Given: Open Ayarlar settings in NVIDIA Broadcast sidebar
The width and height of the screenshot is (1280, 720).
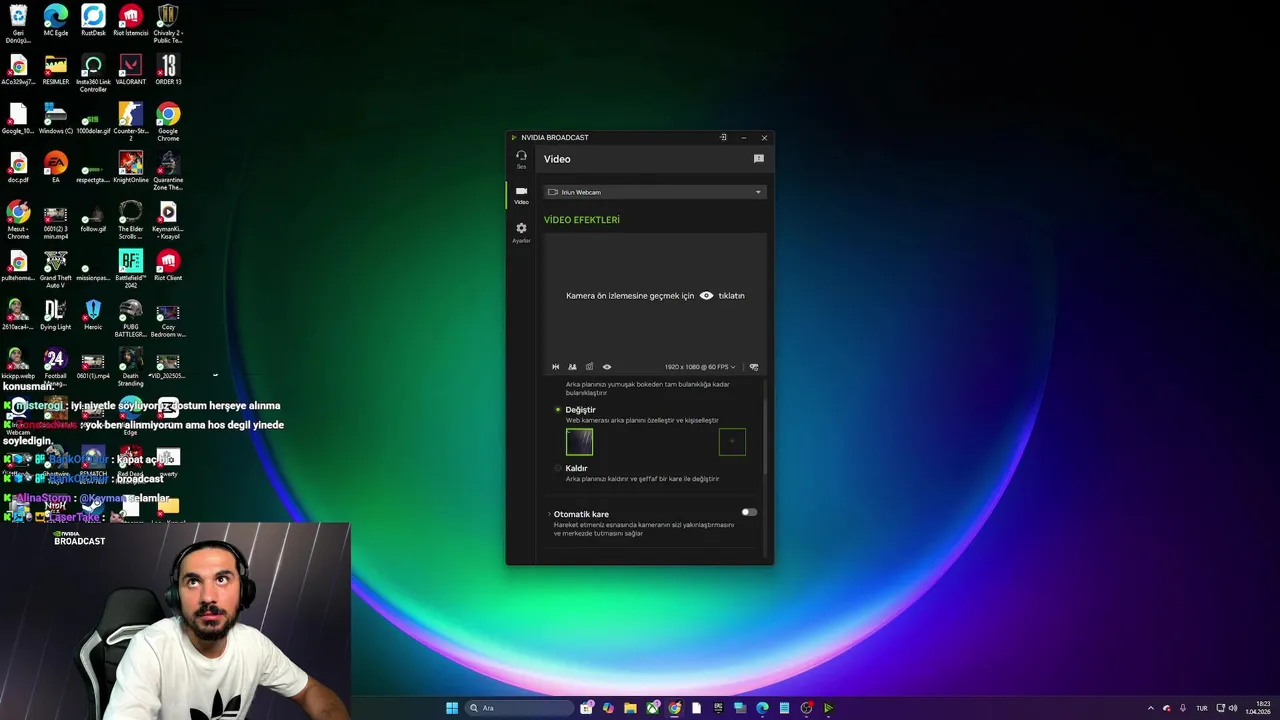Looking at the screenshot, I should pyautogui.click(x=521, y=232).
